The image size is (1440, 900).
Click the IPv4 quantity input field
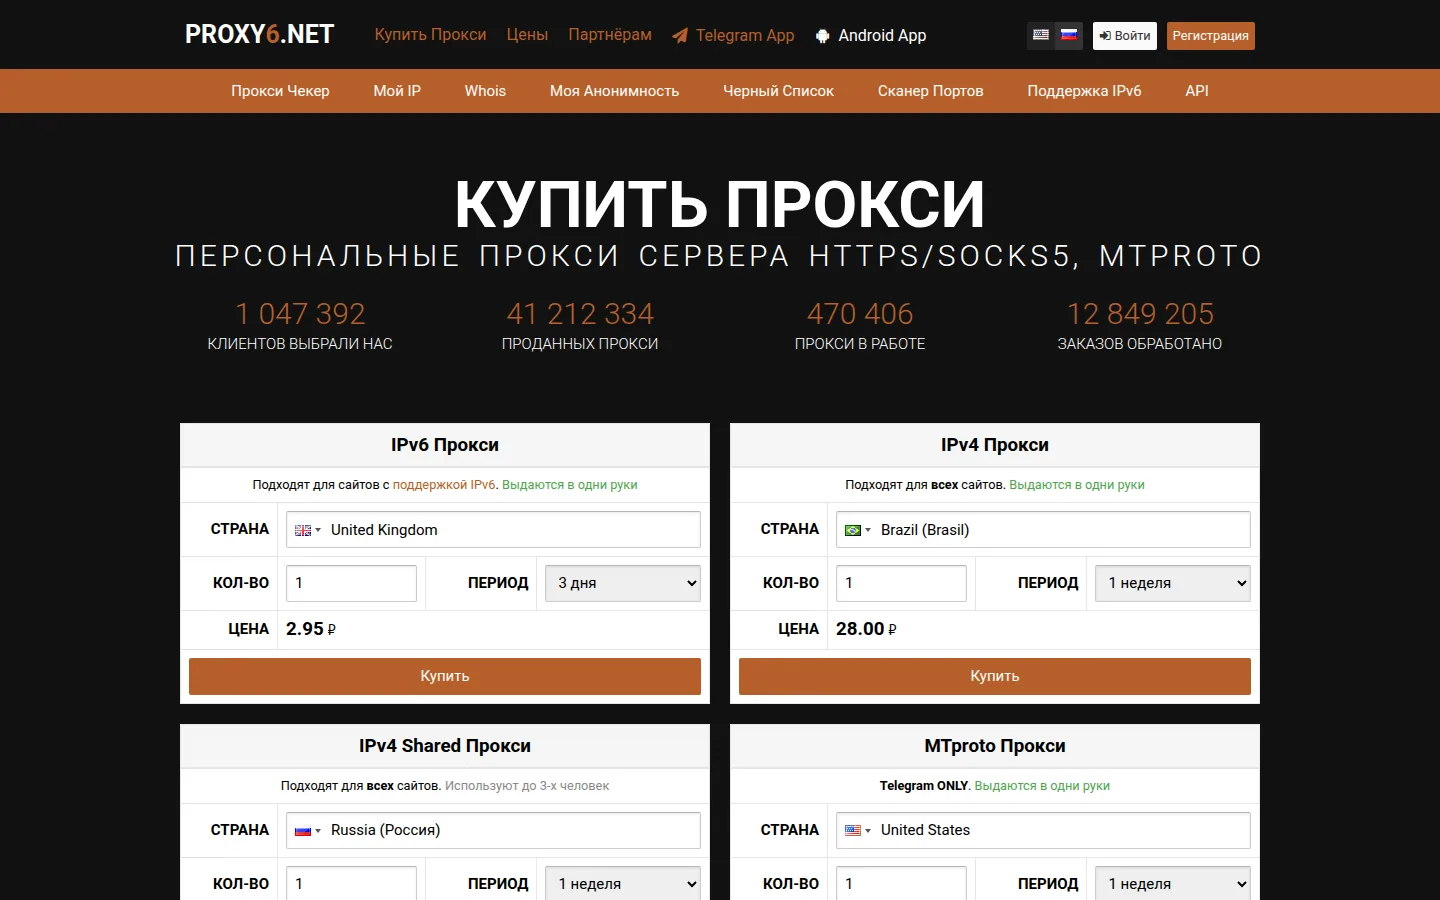pos(901,583)
